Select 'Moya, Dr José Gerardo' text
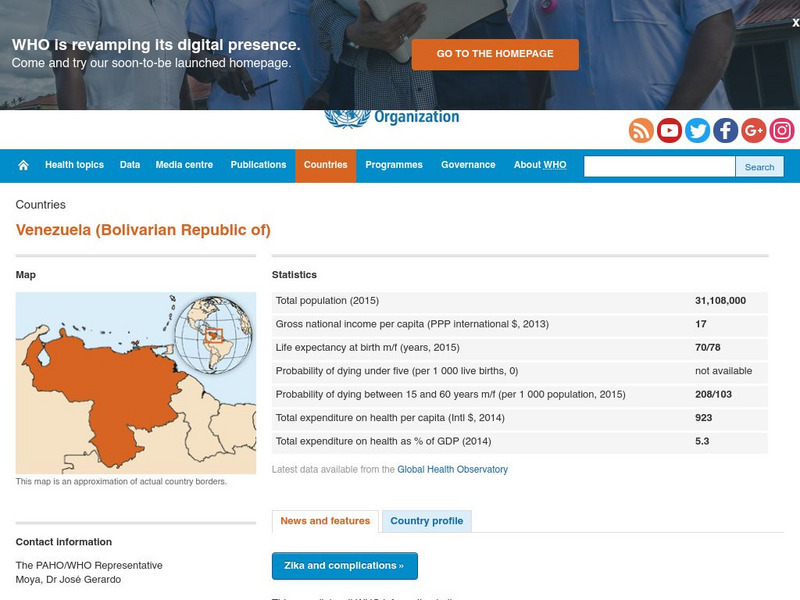The image size is (800, 600). coord(68,580)
